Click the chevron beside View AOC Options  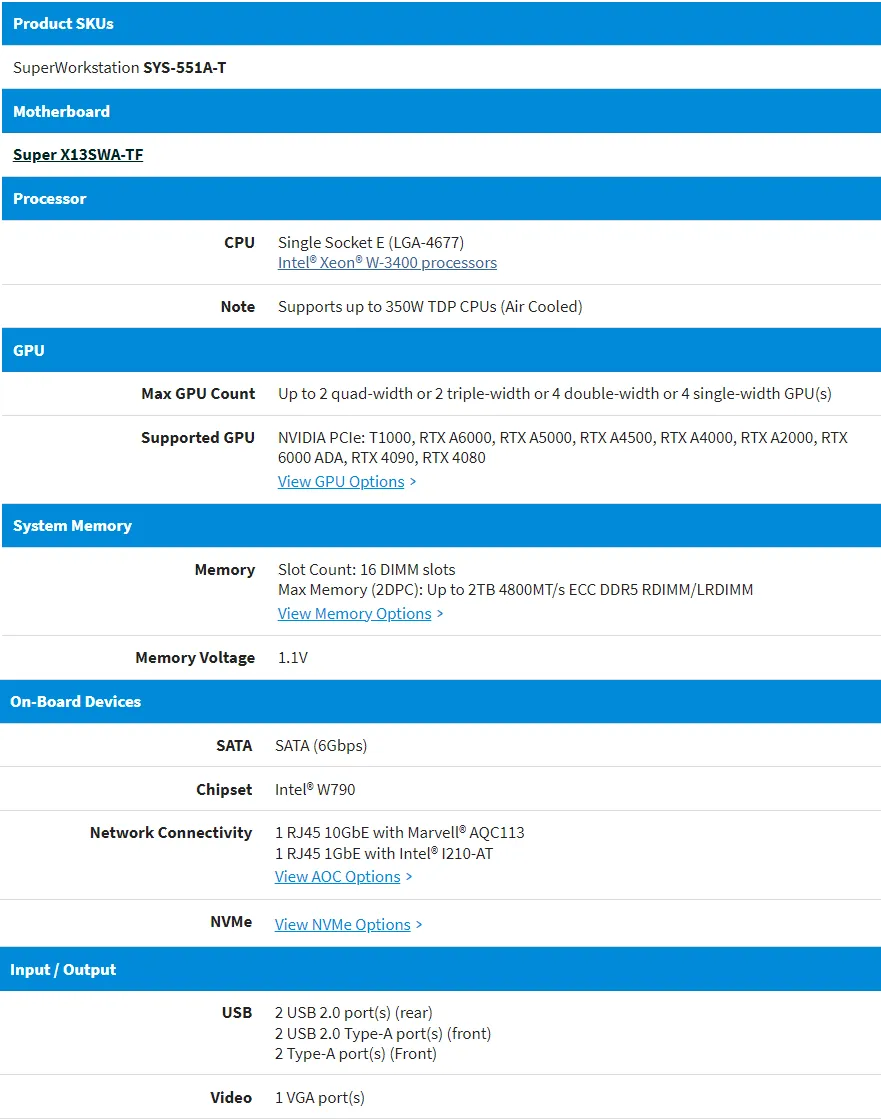click(409, 876)
